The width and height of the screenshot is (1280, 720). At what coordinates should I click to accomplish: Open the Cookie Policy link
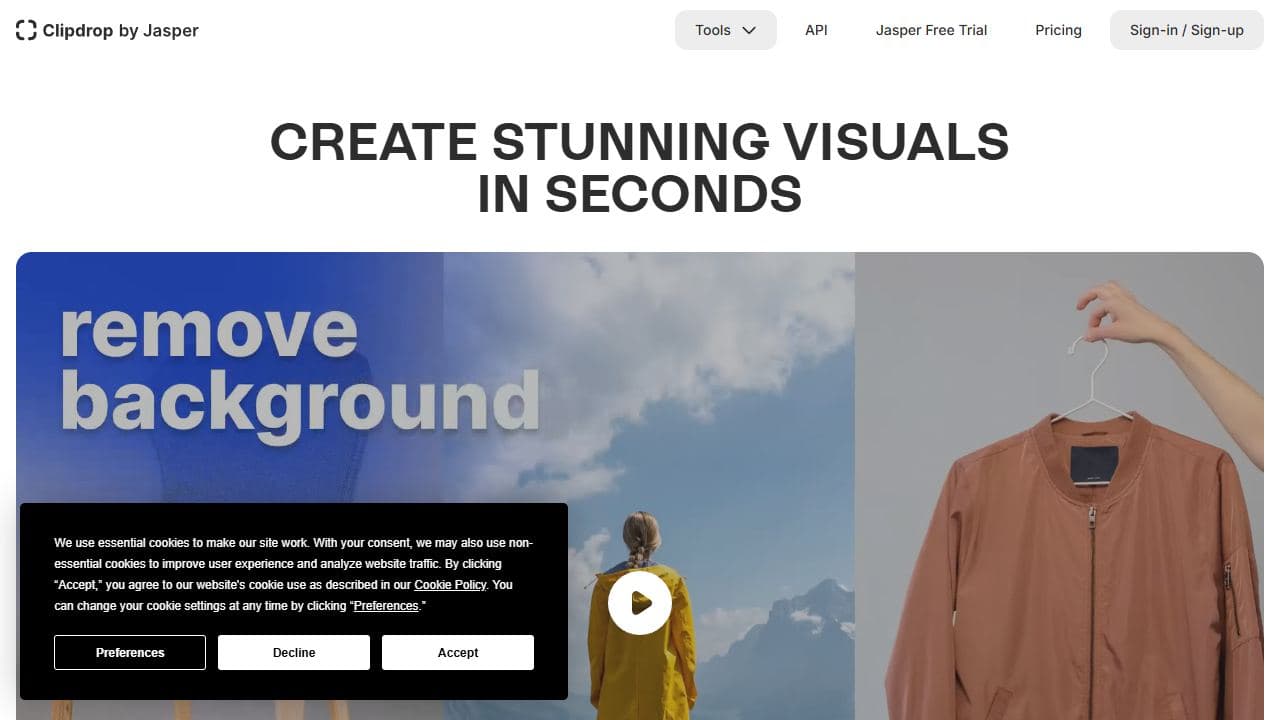(x=450, y=585)
